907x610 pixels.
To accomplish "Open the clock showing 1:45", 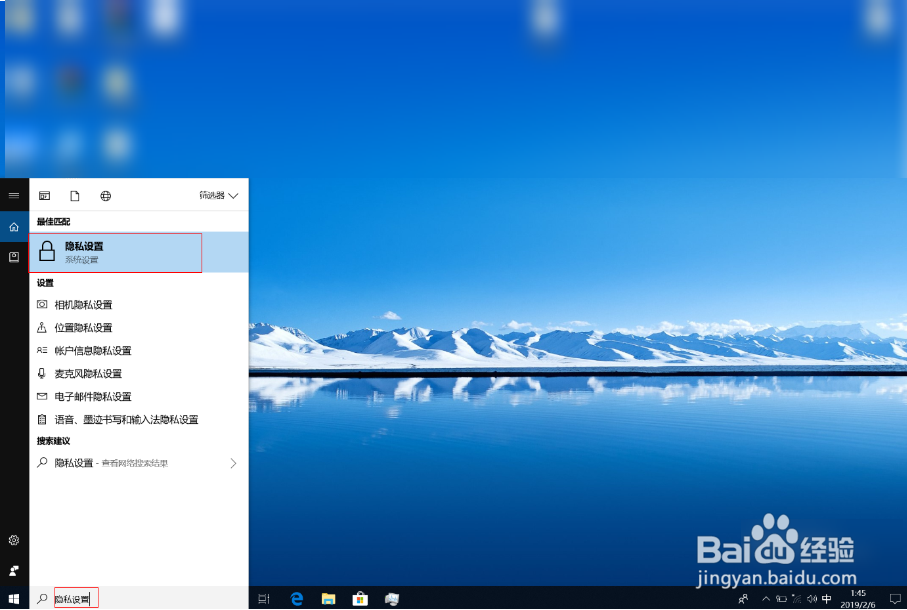I will (x=858, y=599).
